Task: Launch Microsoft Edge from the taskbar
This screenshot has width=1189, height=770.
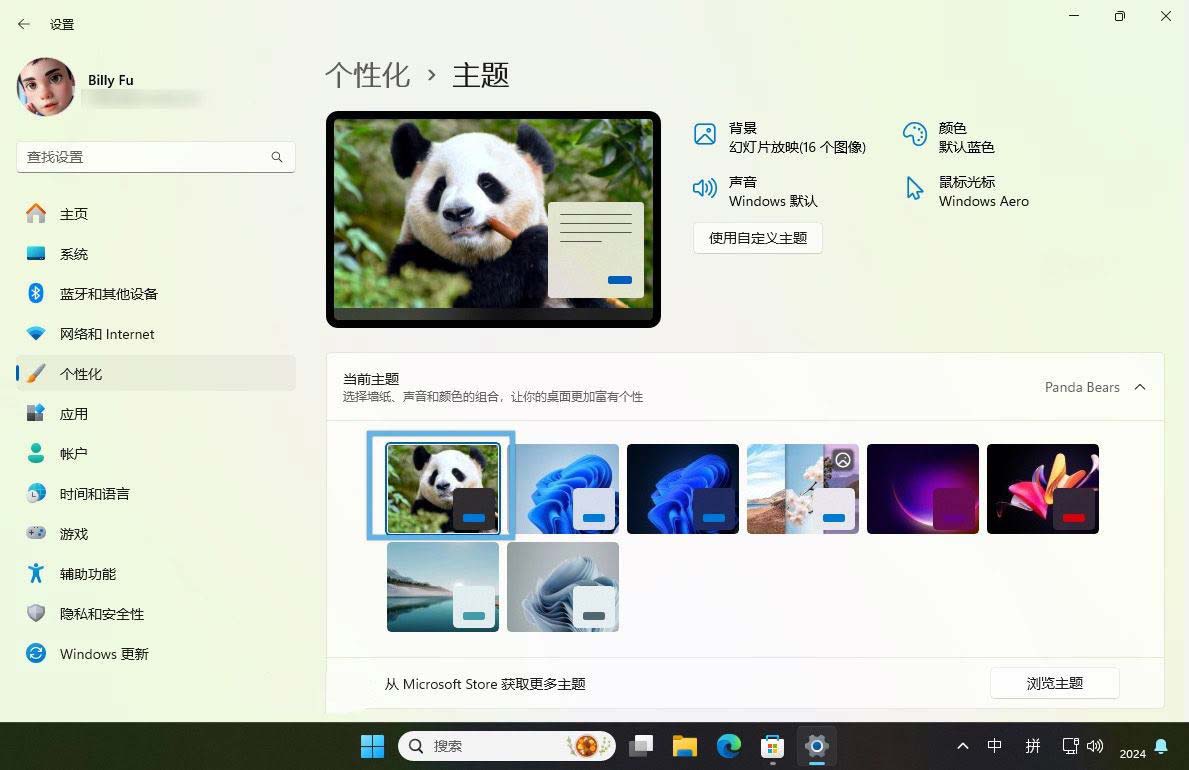Action: click(x=727, y=746)
